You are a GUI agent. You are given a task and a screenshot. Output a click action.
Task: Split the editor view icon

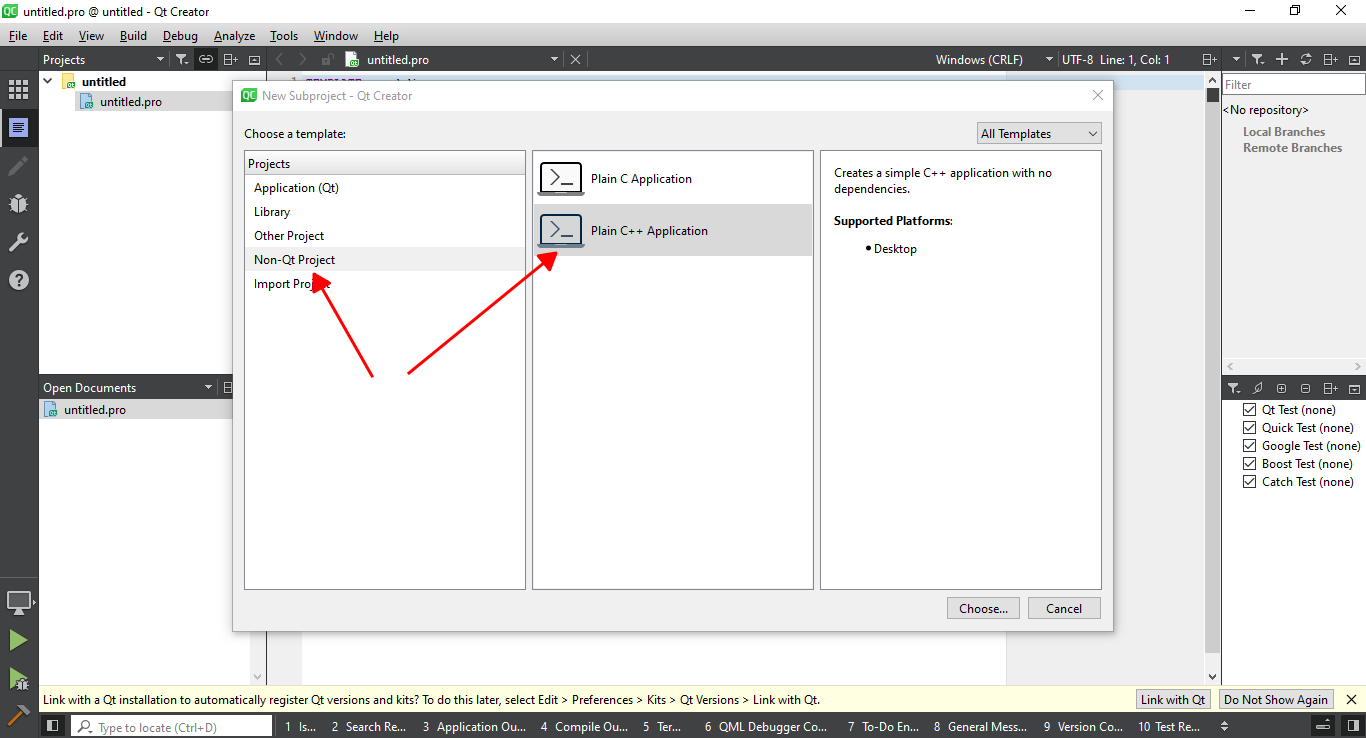(1209, 60)
